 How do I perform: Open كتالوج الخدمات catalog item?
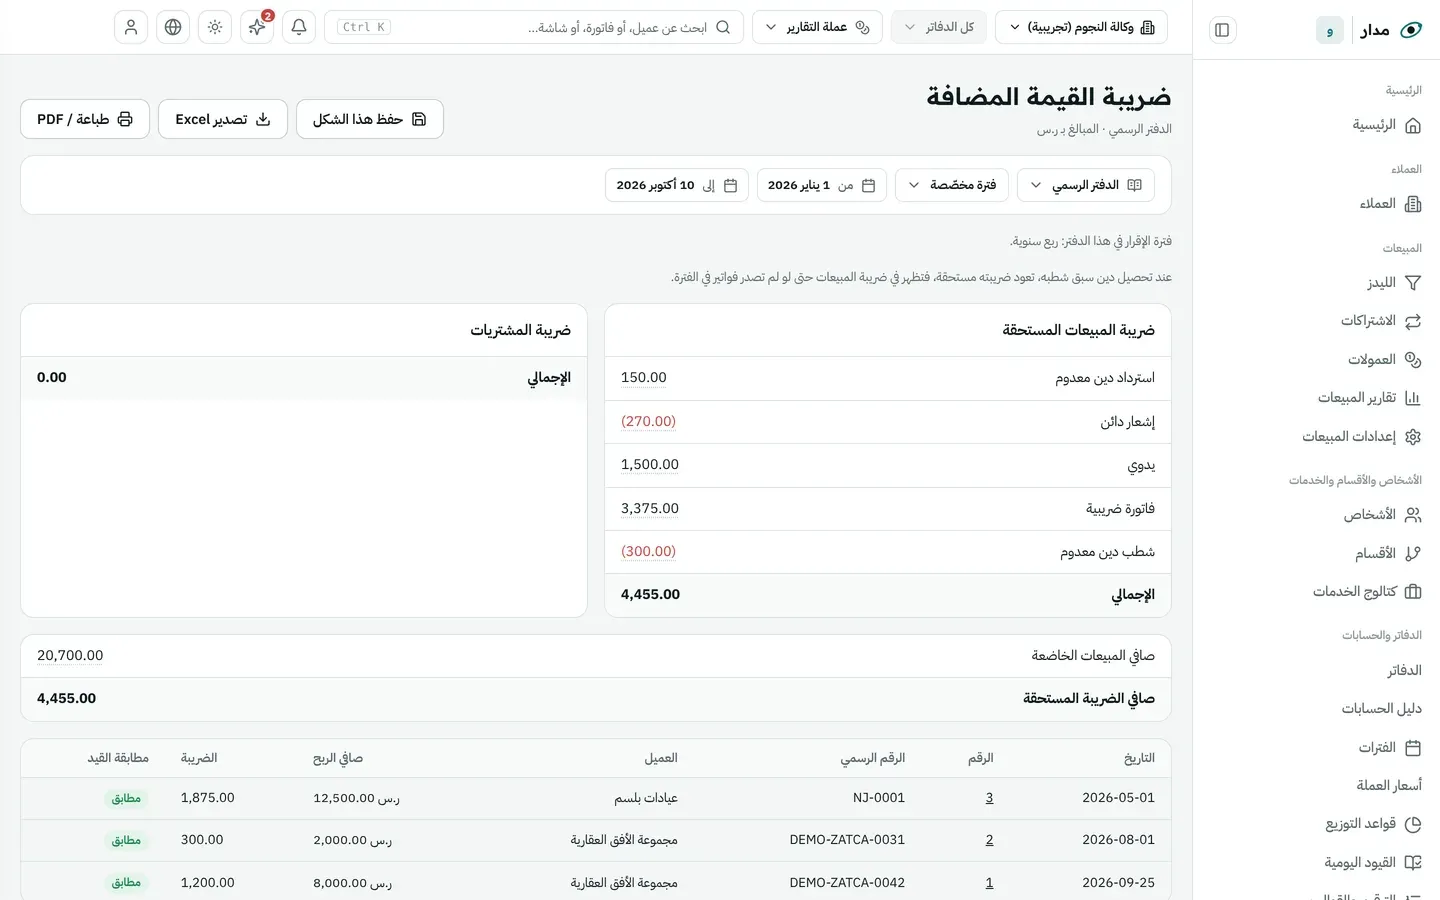pyautogui.click(x=1367, y=592)
